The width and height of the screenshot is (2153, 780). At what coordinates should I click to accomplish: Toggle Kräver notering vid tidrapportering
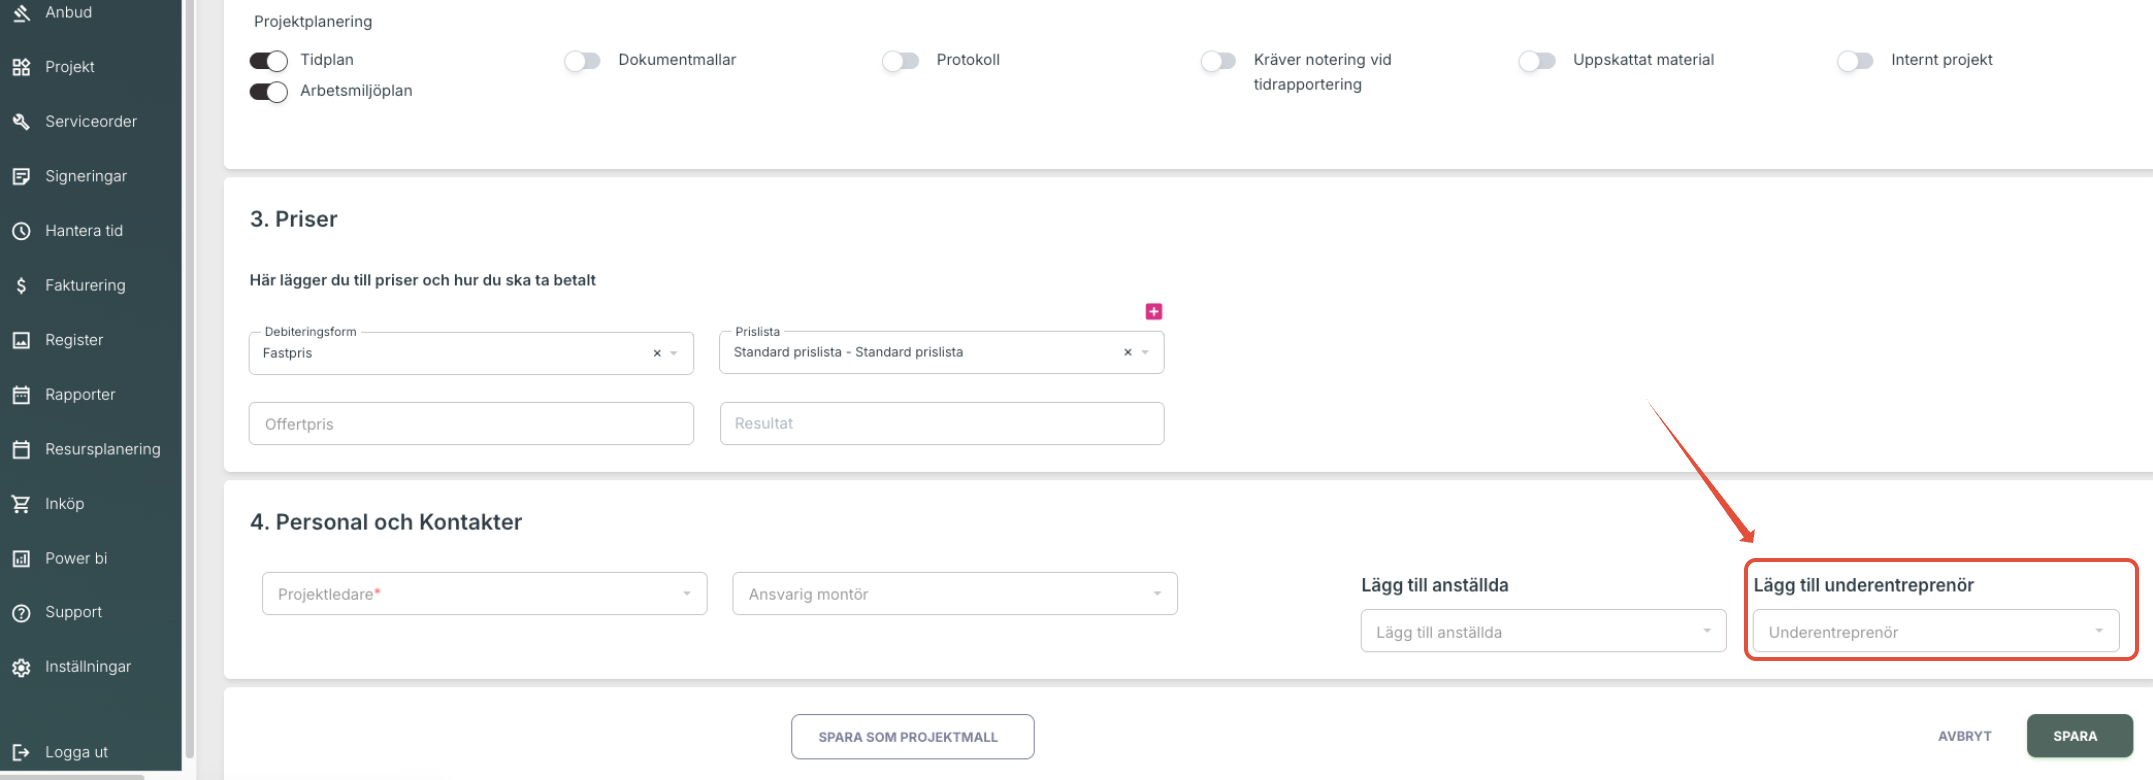1218,61
